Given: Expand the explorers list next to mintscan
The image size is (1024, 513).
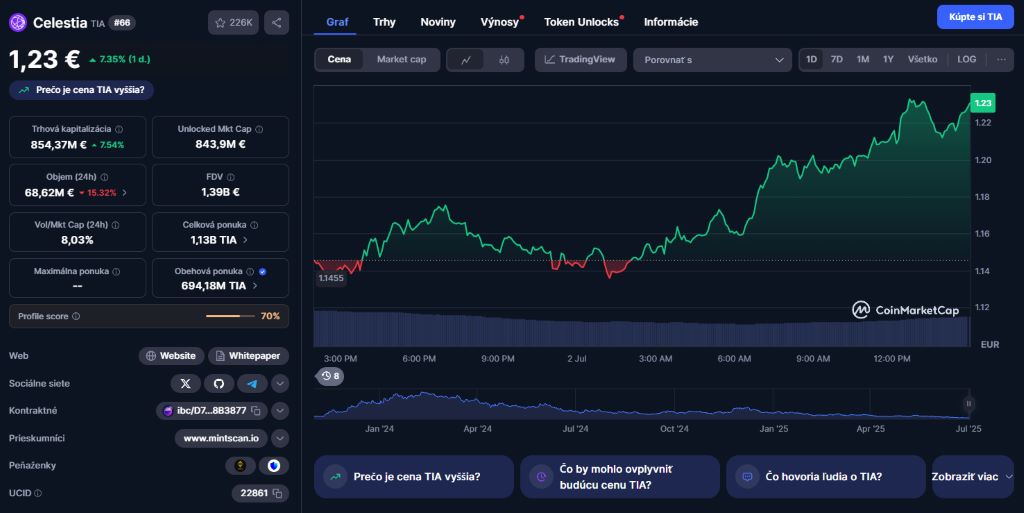Looking at the screenshot, I should coord(280,439).
